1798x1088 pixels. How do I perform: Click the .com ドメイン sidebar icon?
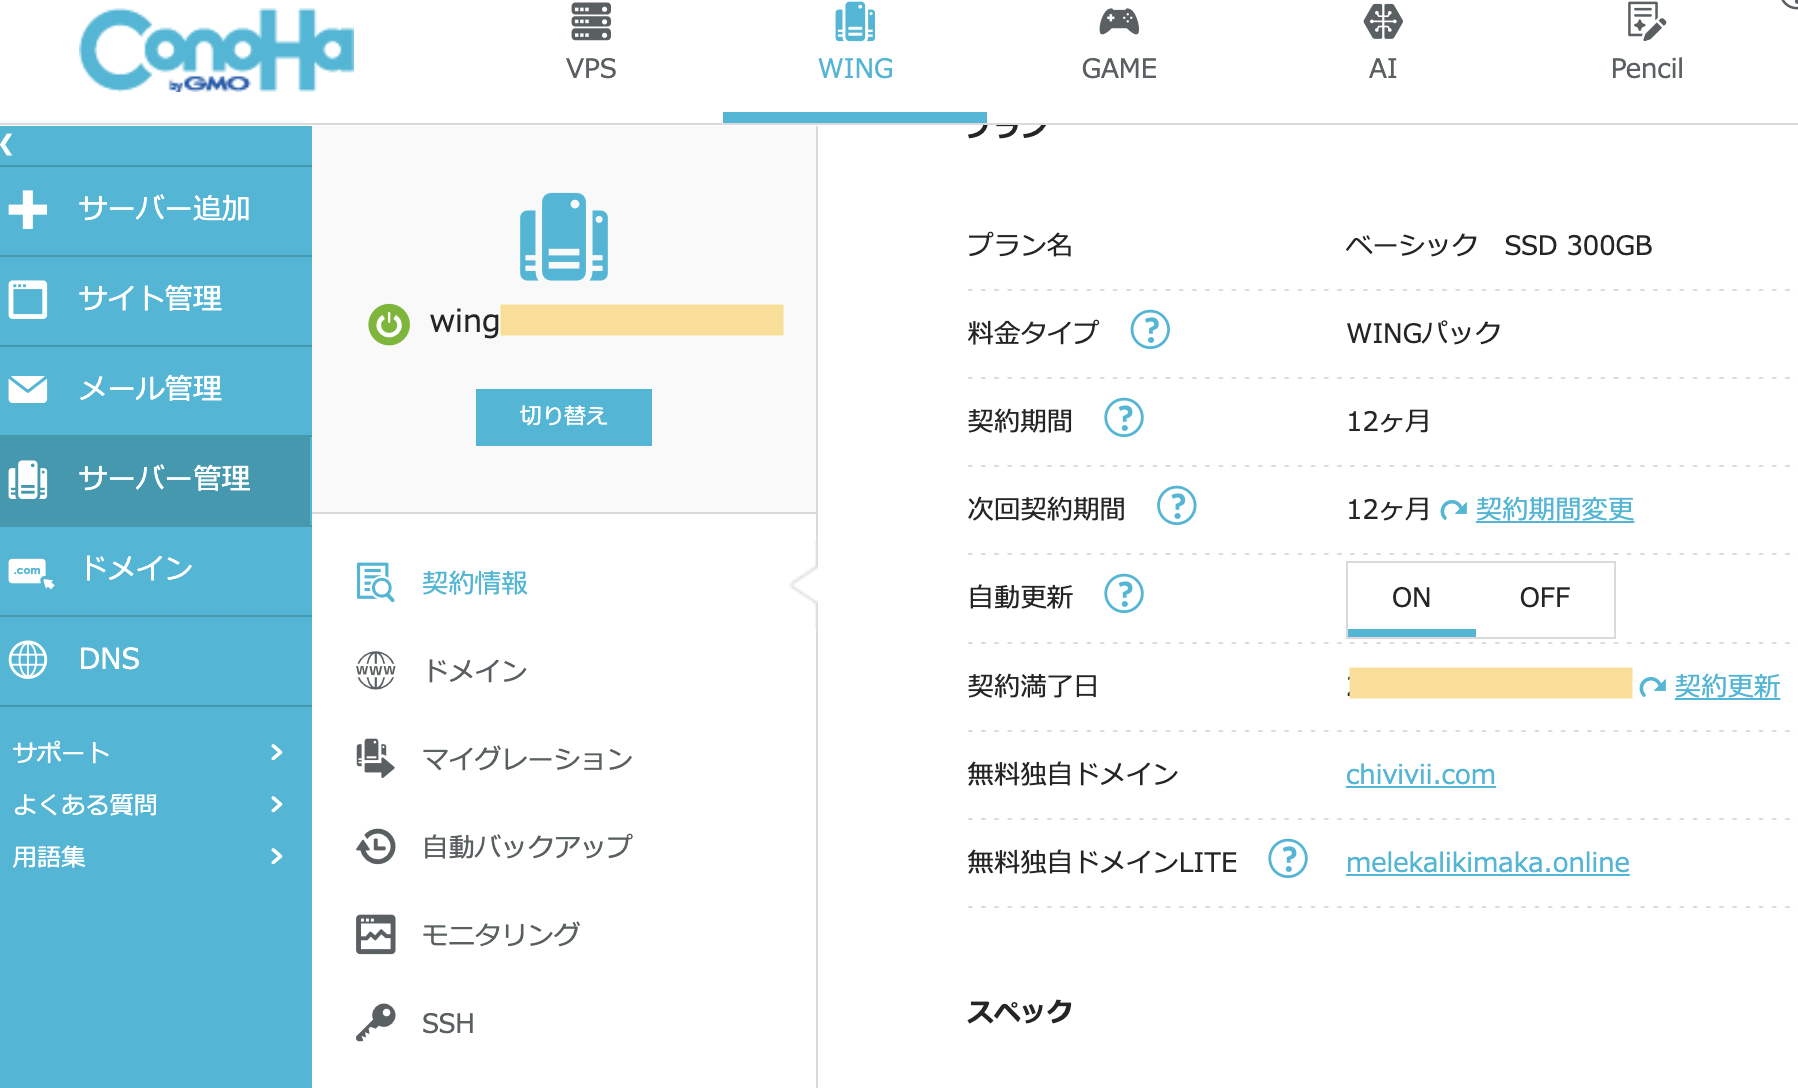pos(30,571)
